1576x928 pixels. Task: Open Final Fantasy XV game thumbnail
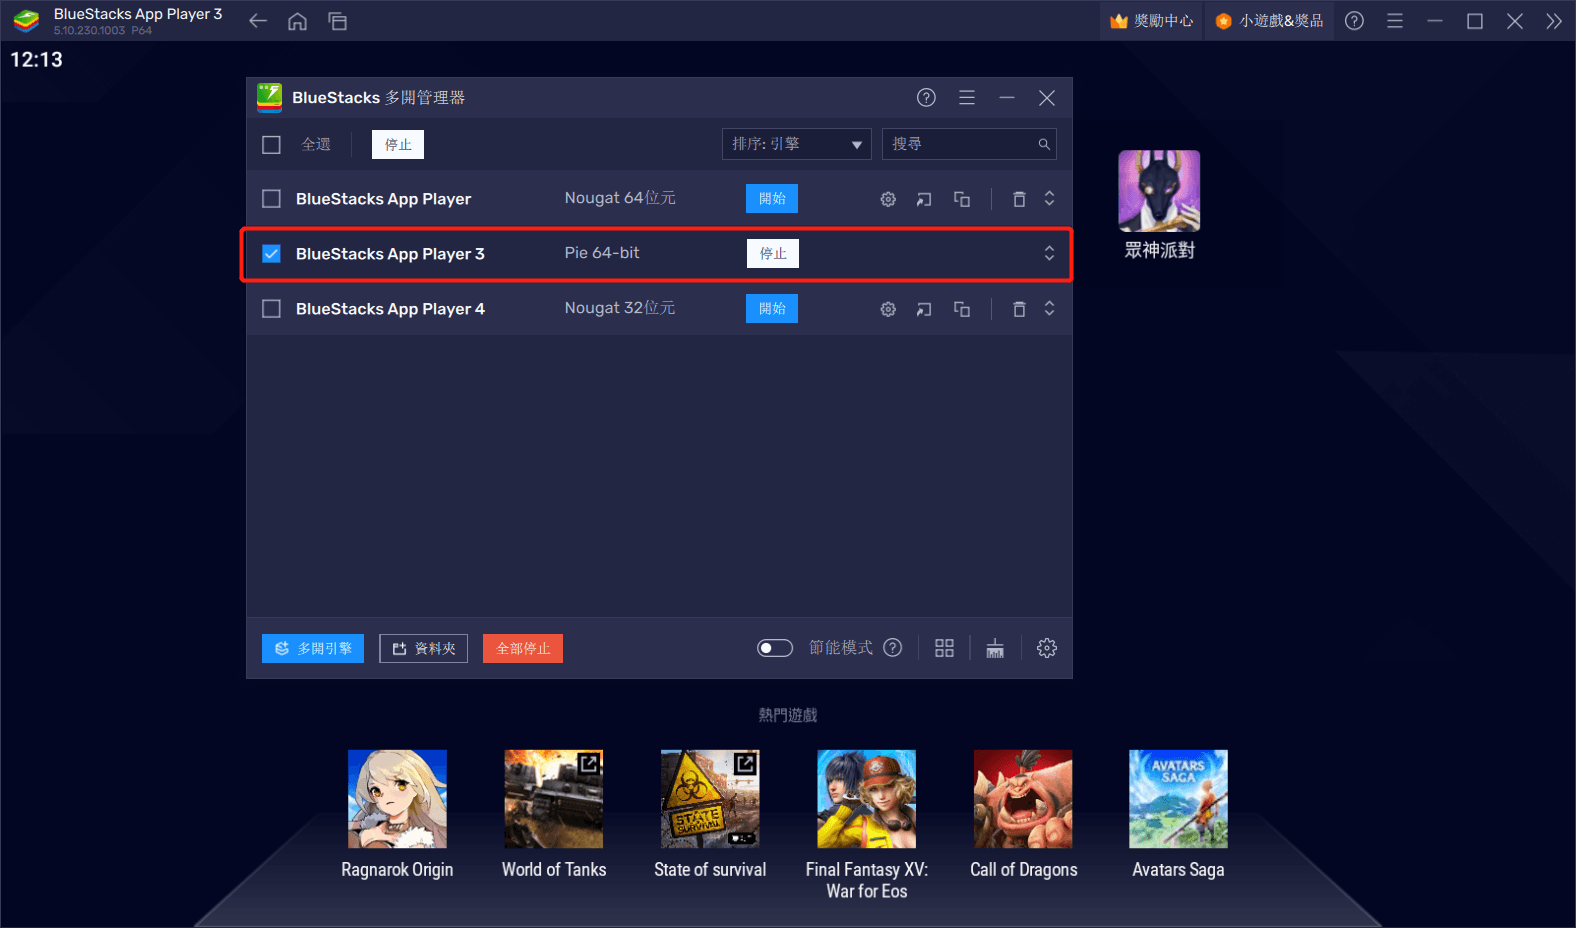click(x=867, y=799)
